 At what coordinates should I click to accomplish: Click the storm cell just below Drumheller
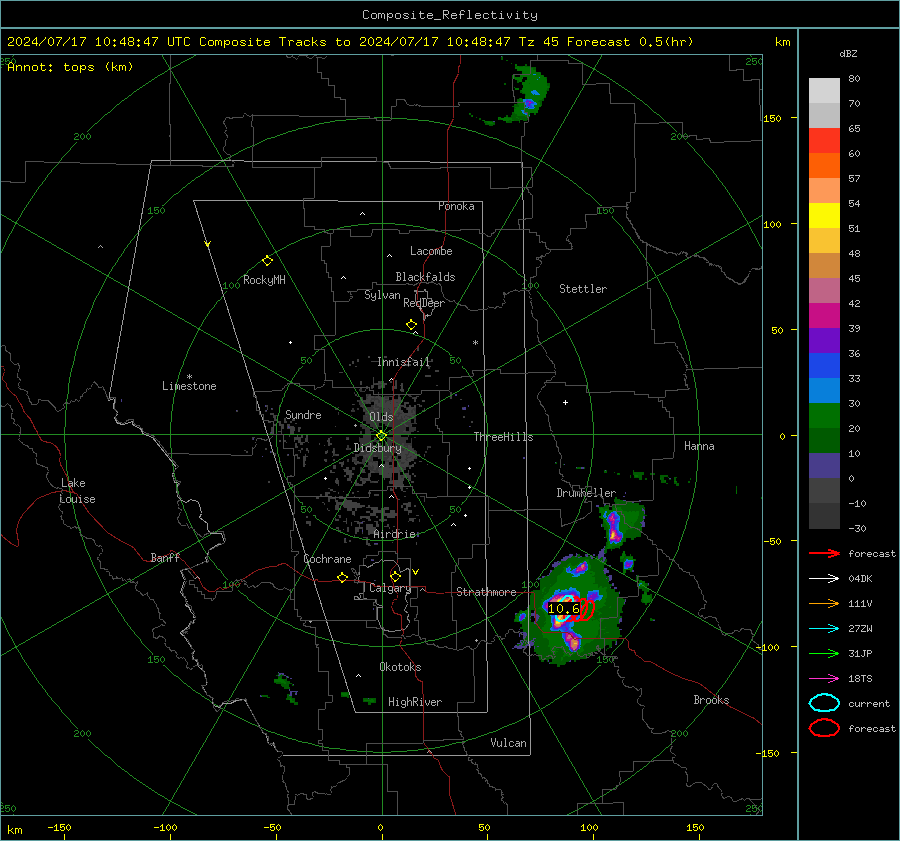pos(620,522)
